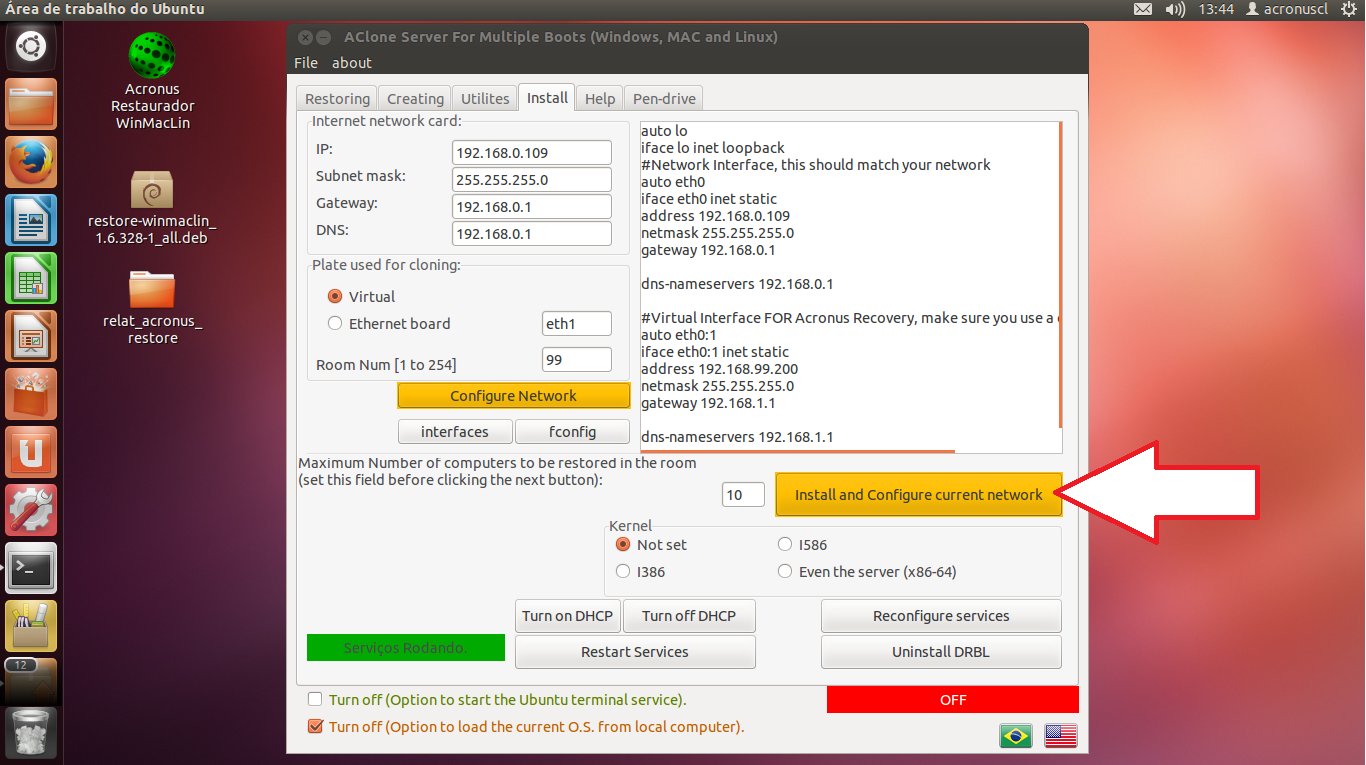Open the File menu

(x=306, y=63)
